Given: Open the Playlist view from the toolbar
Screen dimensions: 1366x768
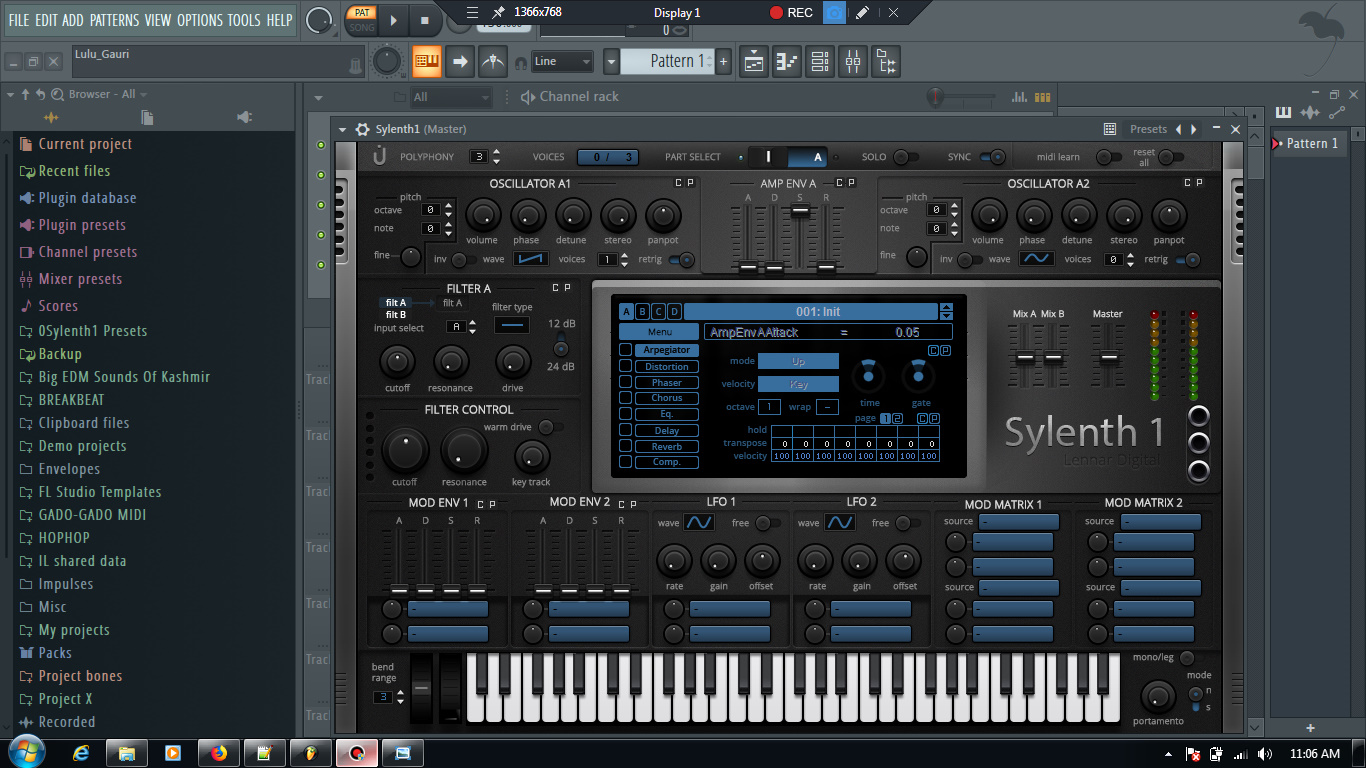Looking at the screenshot, I should tap(753, 61).
